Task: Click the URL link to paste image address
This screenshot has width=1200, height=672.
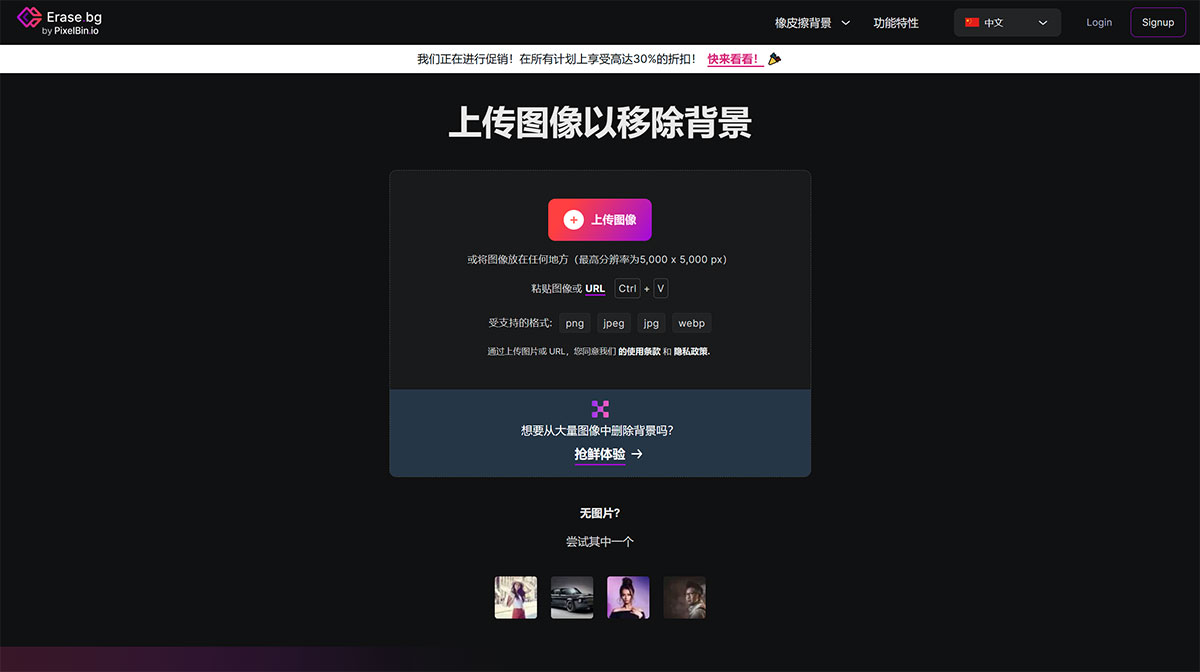Action: tap(595, 289)
